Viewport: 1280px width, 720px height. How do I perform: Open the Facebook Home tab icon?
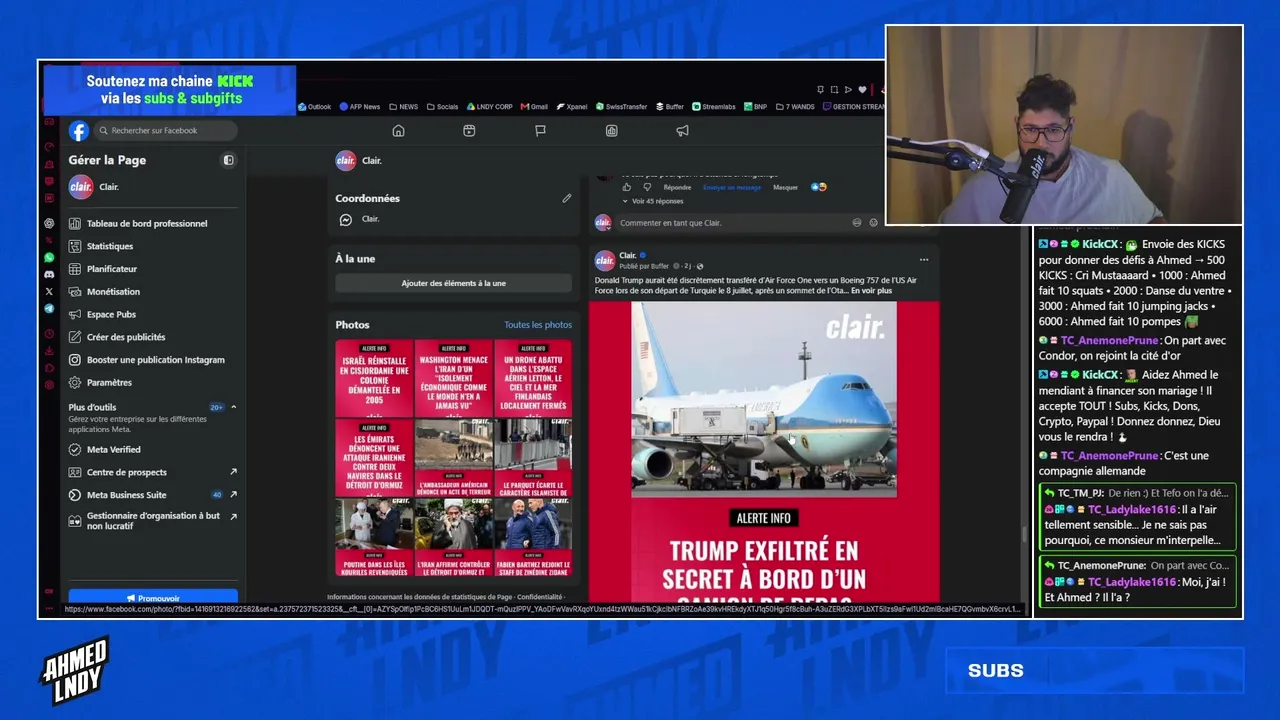[x=398, y=131]
